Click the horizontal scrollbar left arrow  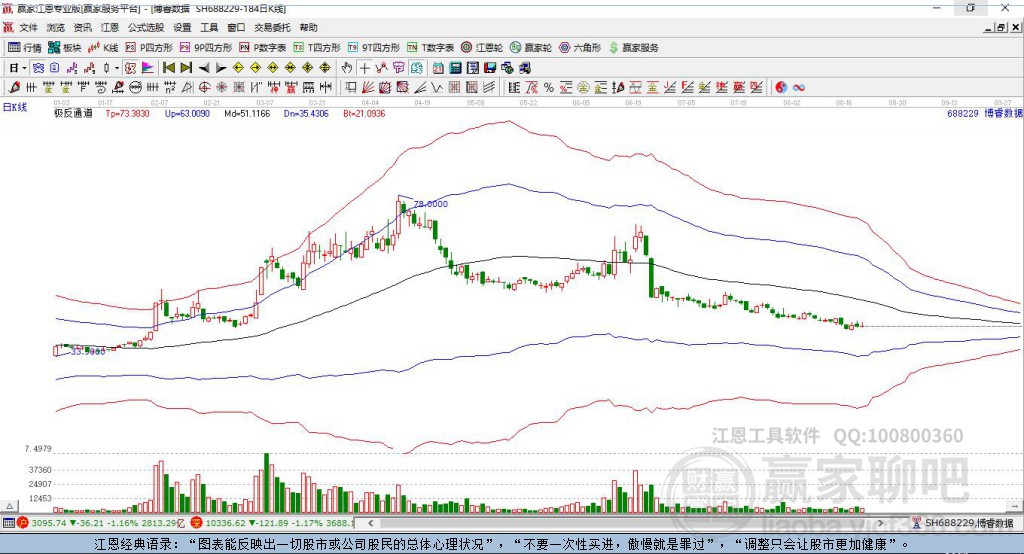click(x=370, y=523)
